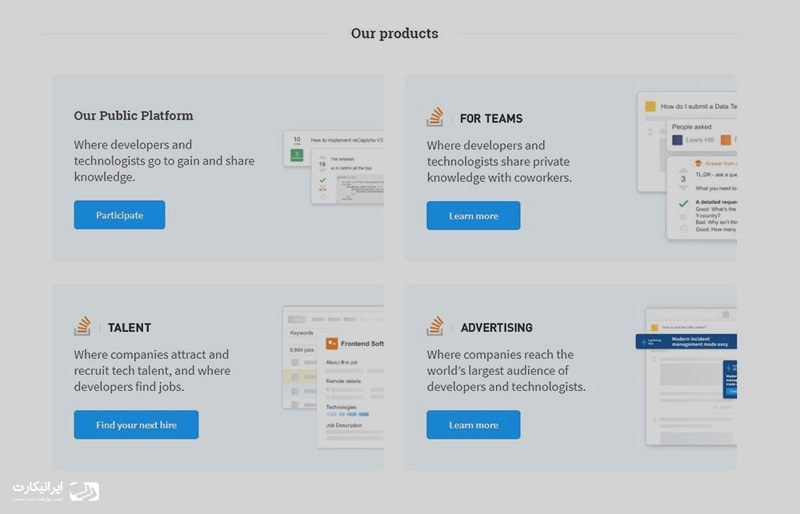Viewport: 800px width, 514px height.
Task: Open the Advertising banner preview image
Action: point(687,377)
